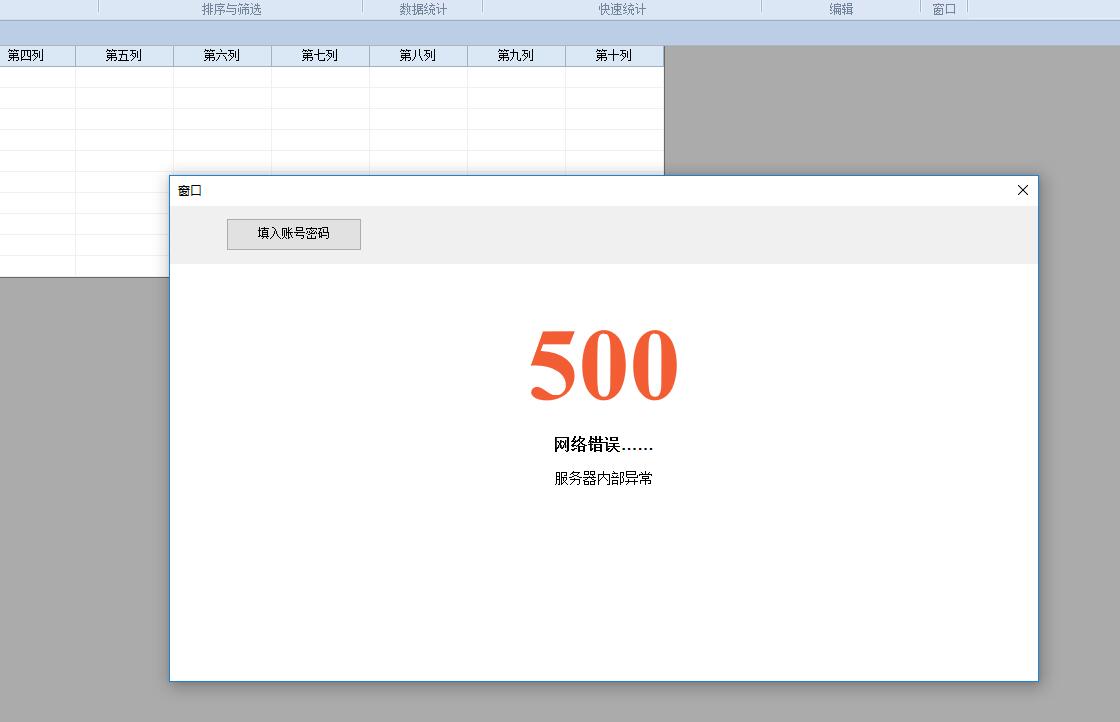Image resolution: width=1120 pixels, height=722 pixels.
Task: Open the 数据统计 ribbon menu
Action: pos(422,8)
